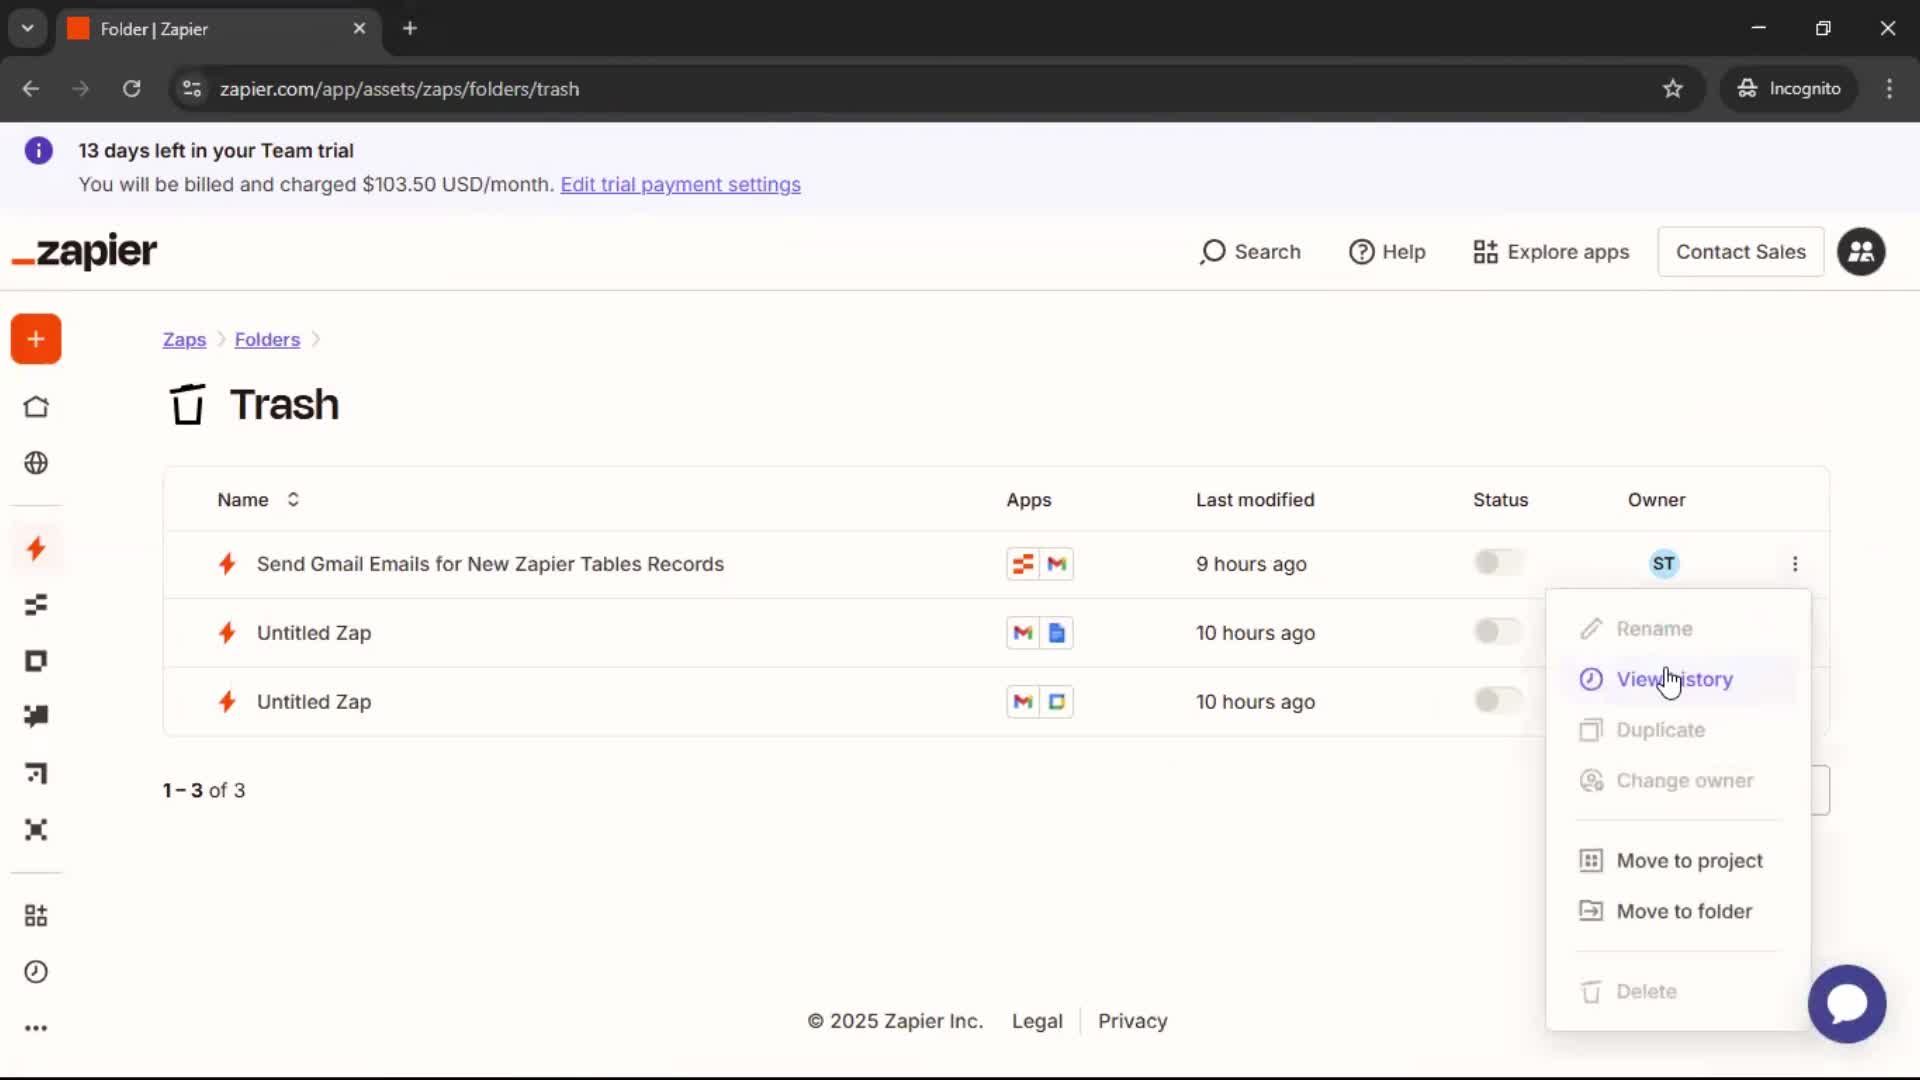
Task: Select Delete in context menu
Action: click(1678, 992)
